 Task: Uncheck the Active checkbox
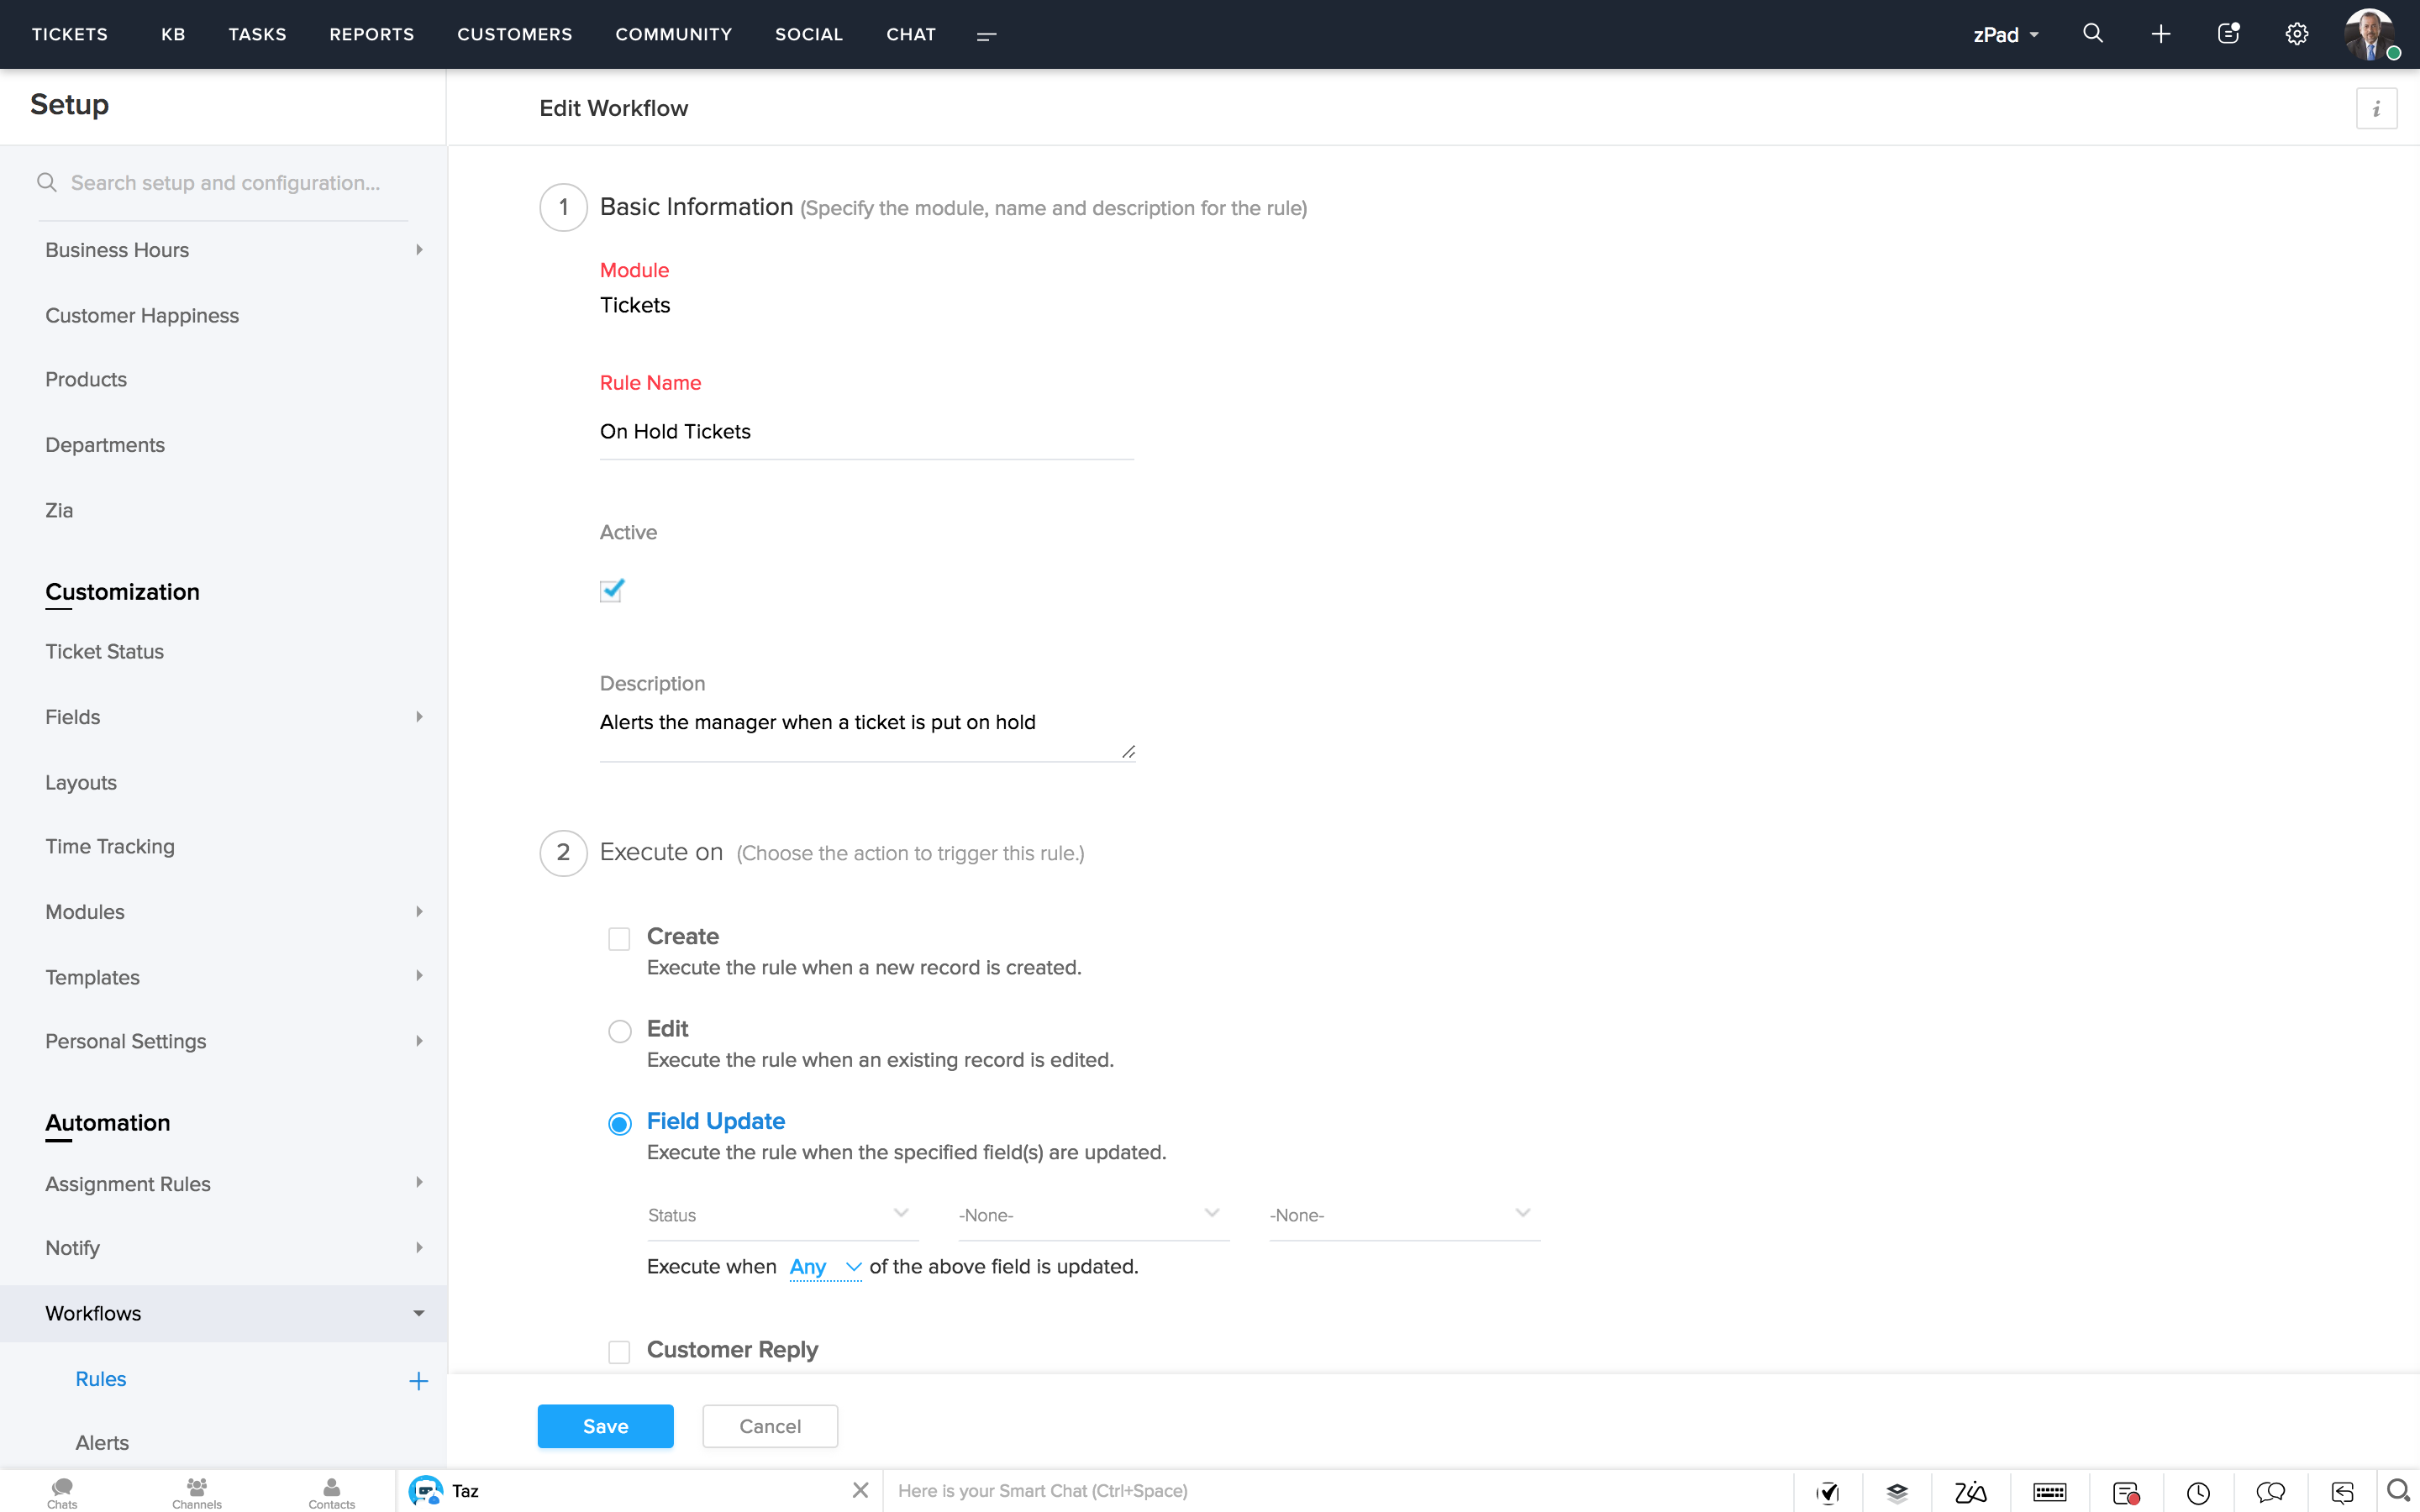tap(611, 590)
